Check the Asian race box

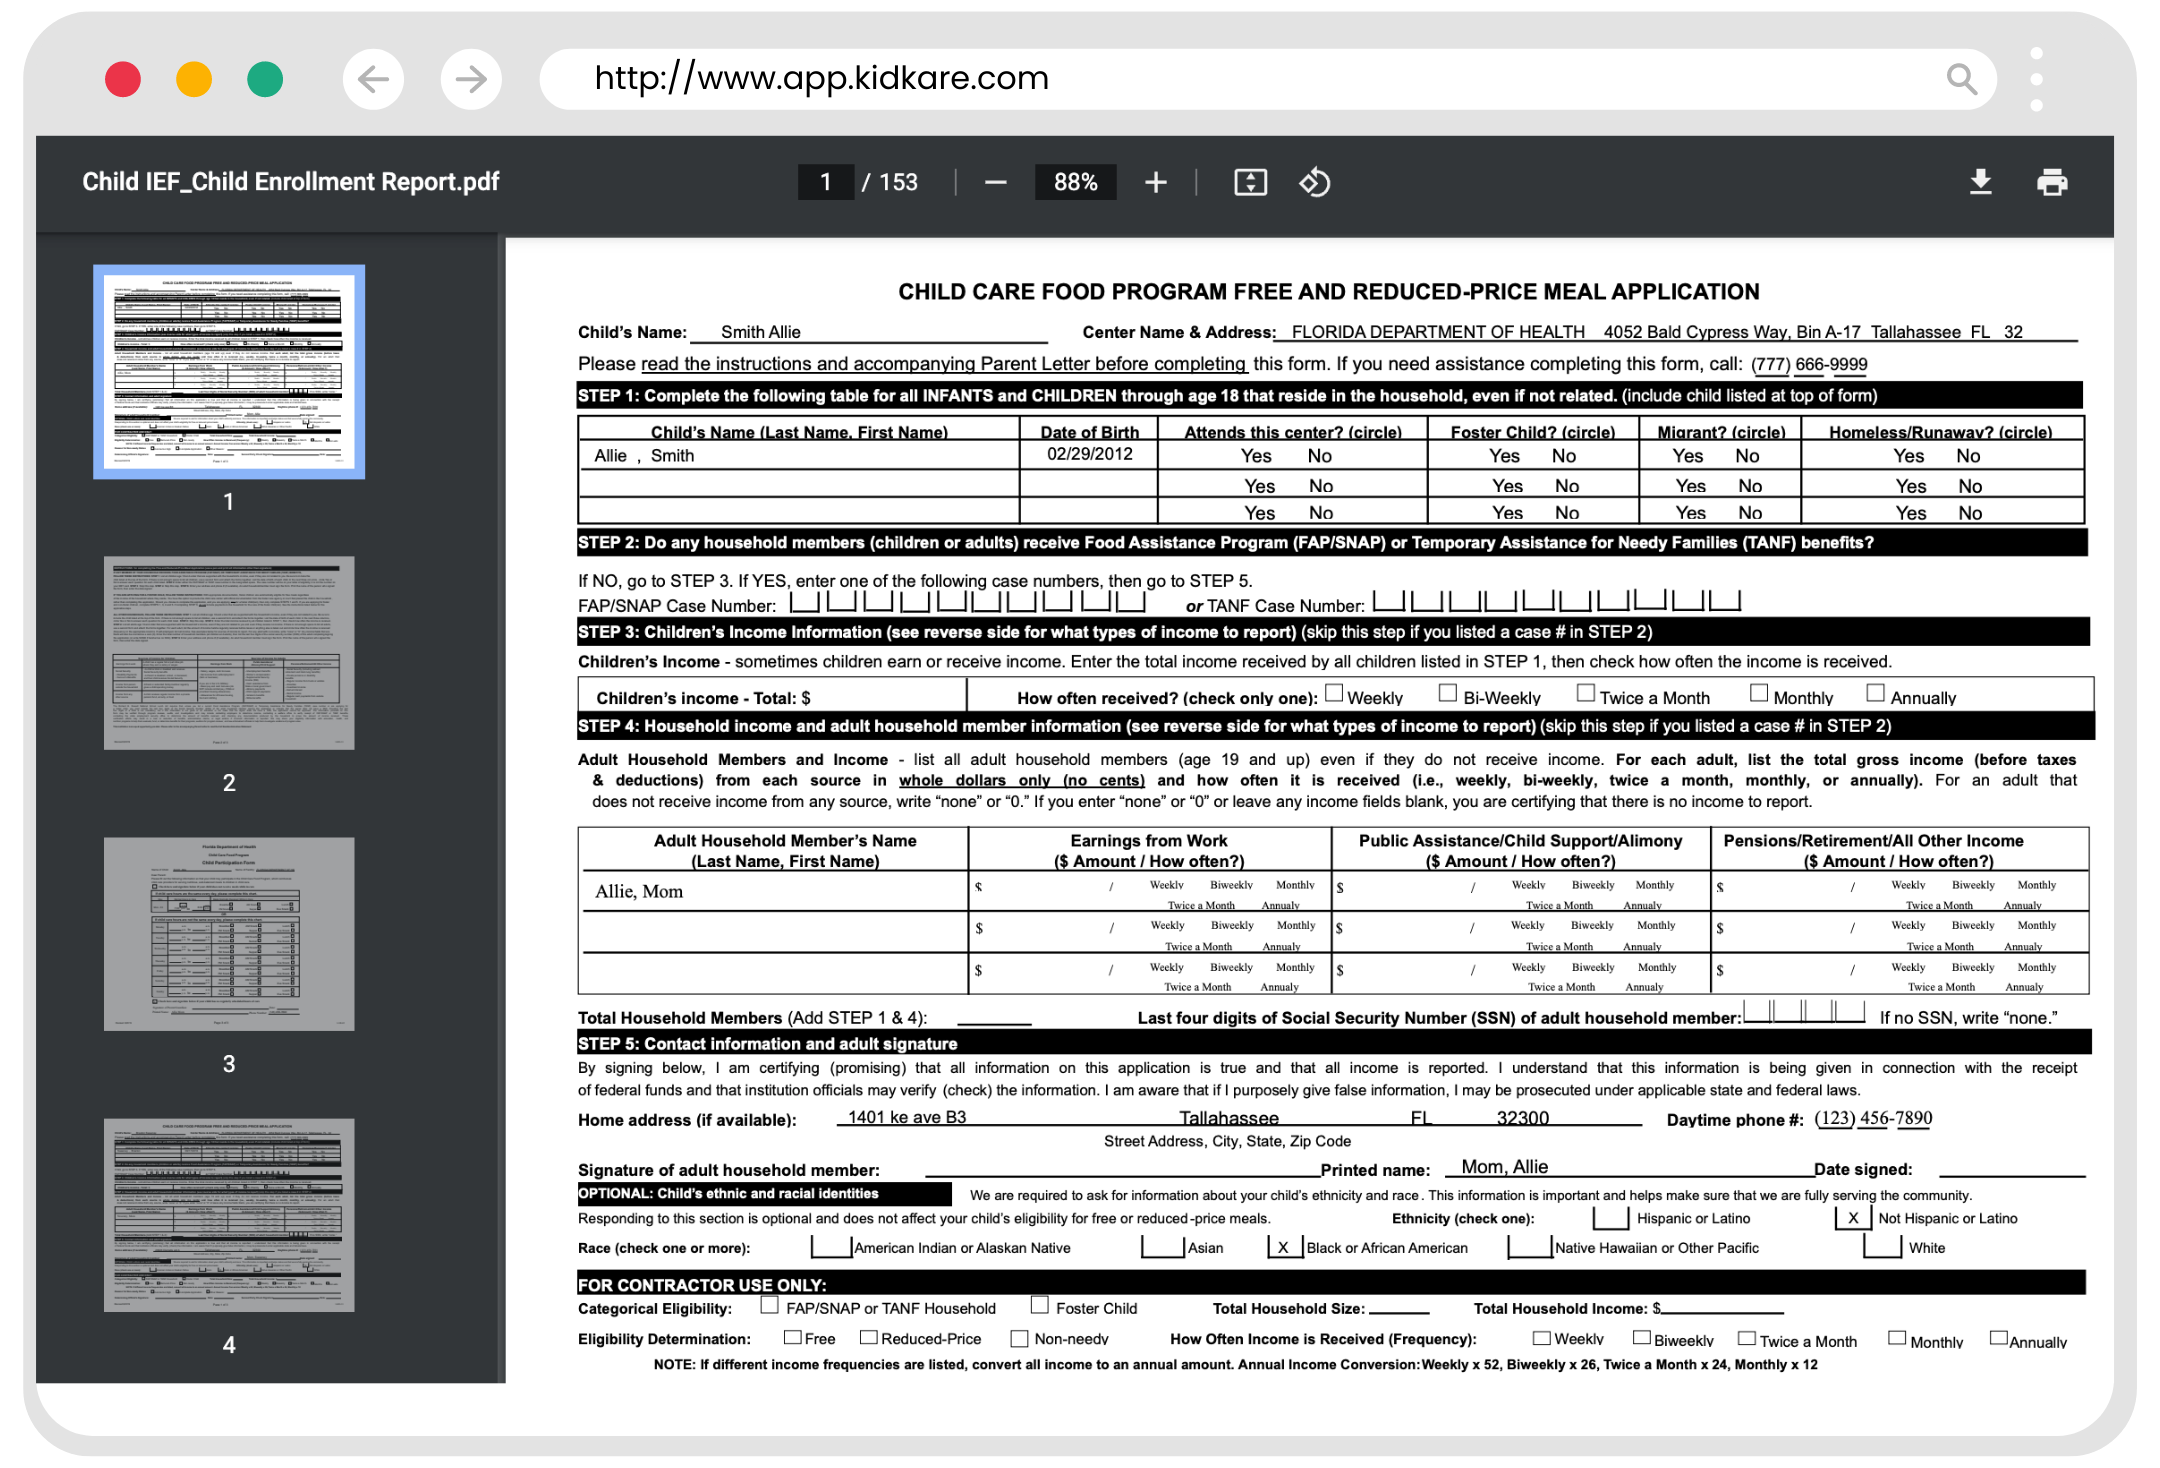click(x=1162, y=1246)
